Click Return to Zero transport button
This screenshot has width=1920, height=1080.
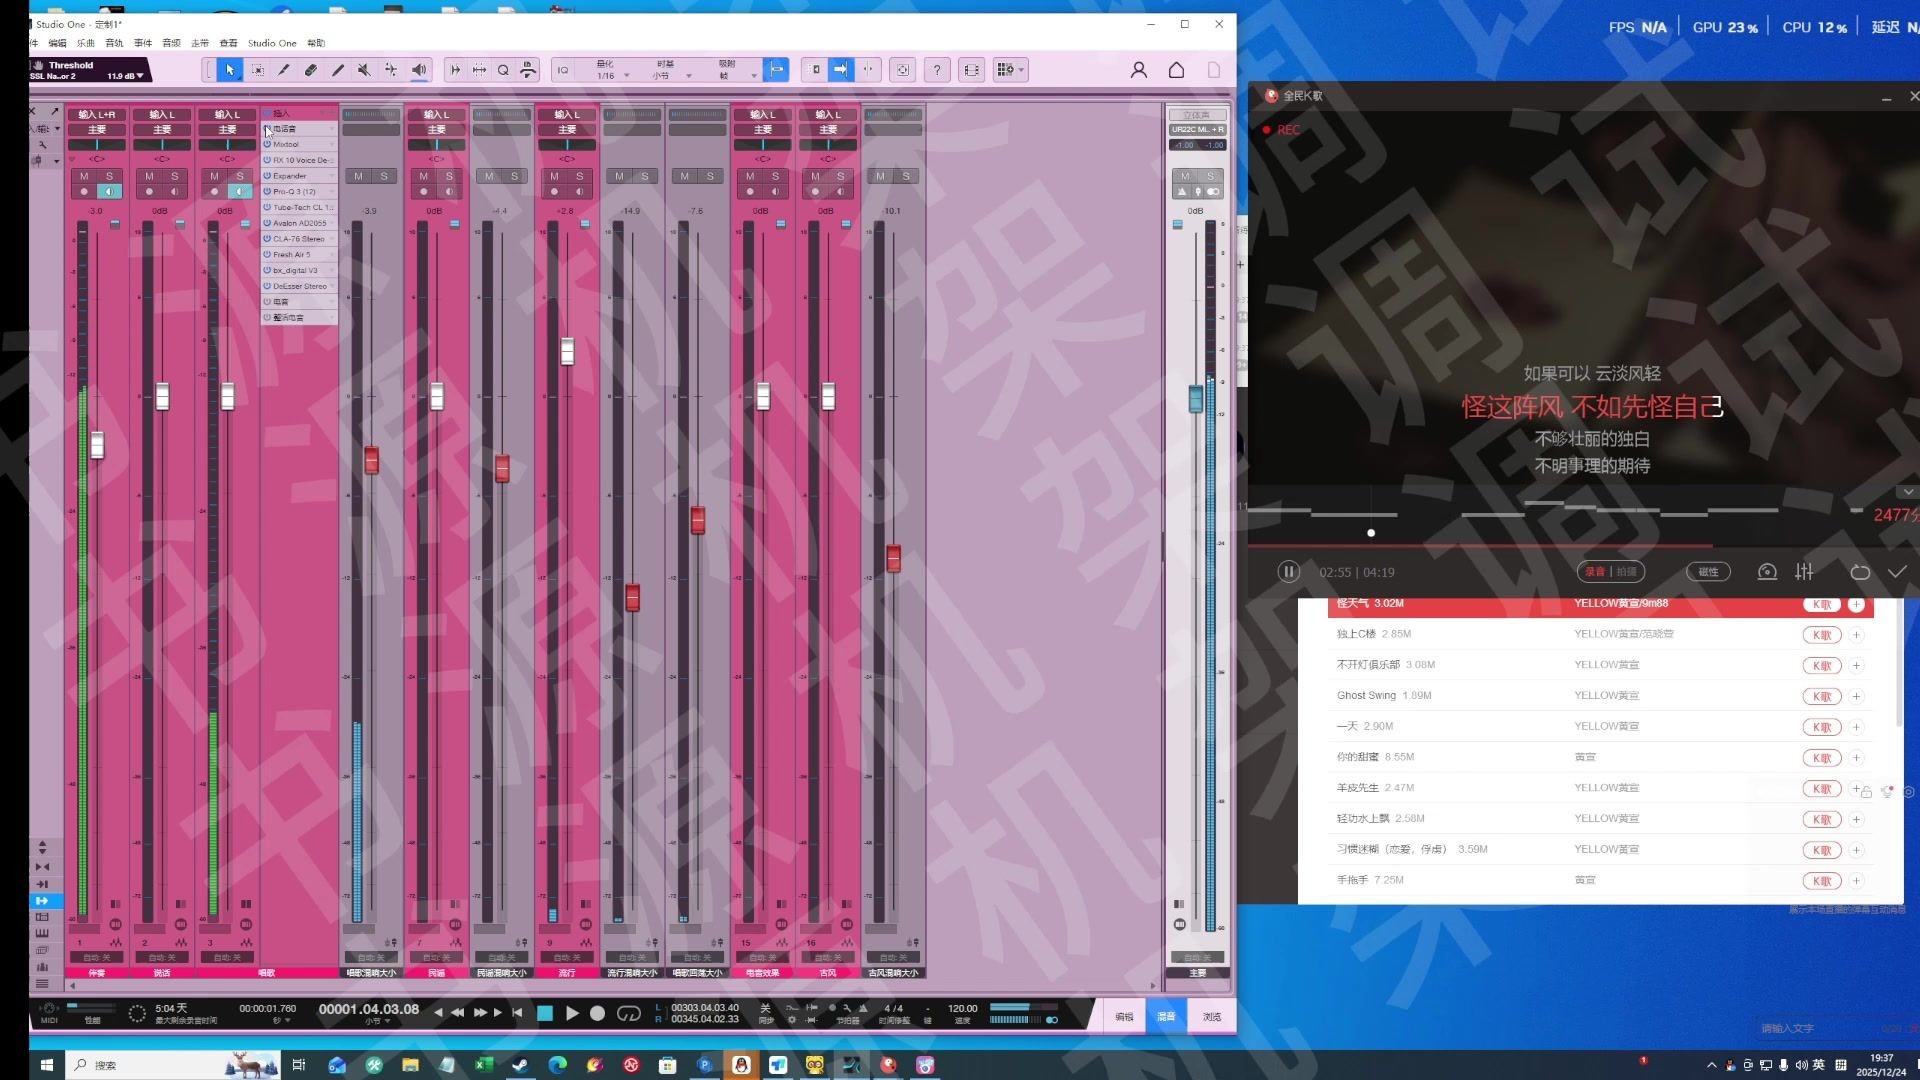point(517,1013)
